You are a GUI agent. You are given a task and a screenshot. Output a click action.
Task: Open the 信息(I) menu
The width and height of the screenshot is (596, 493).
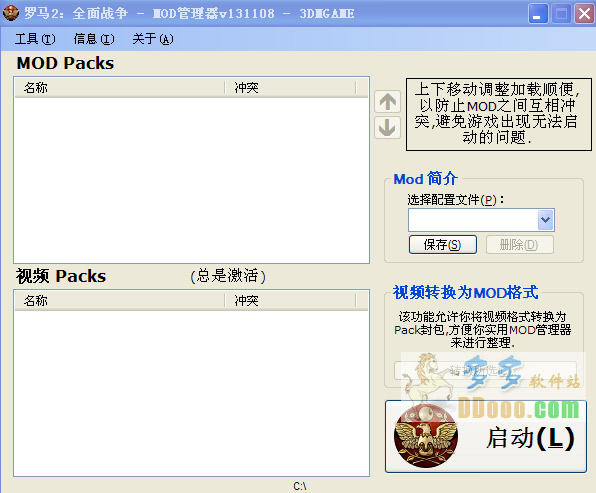(x=94, y=39)
